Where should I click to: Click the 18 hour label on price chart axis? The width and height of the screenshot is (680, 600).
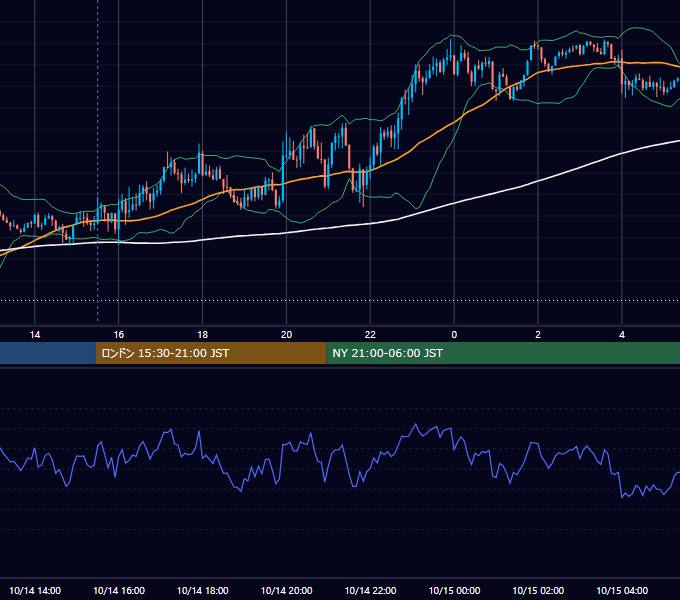[x=203, y=334]
